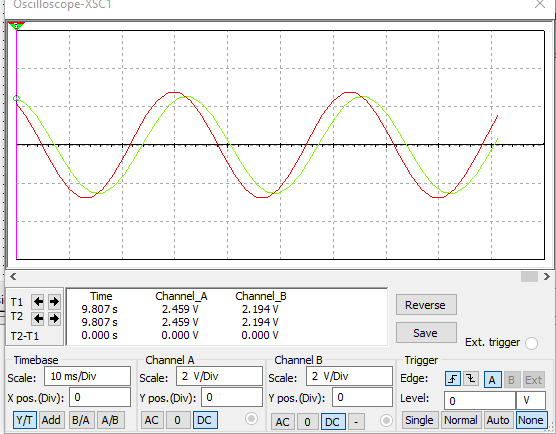Click T1 Channel_B value 2.194 V
The image size is (556, 434).
(260, 309)
